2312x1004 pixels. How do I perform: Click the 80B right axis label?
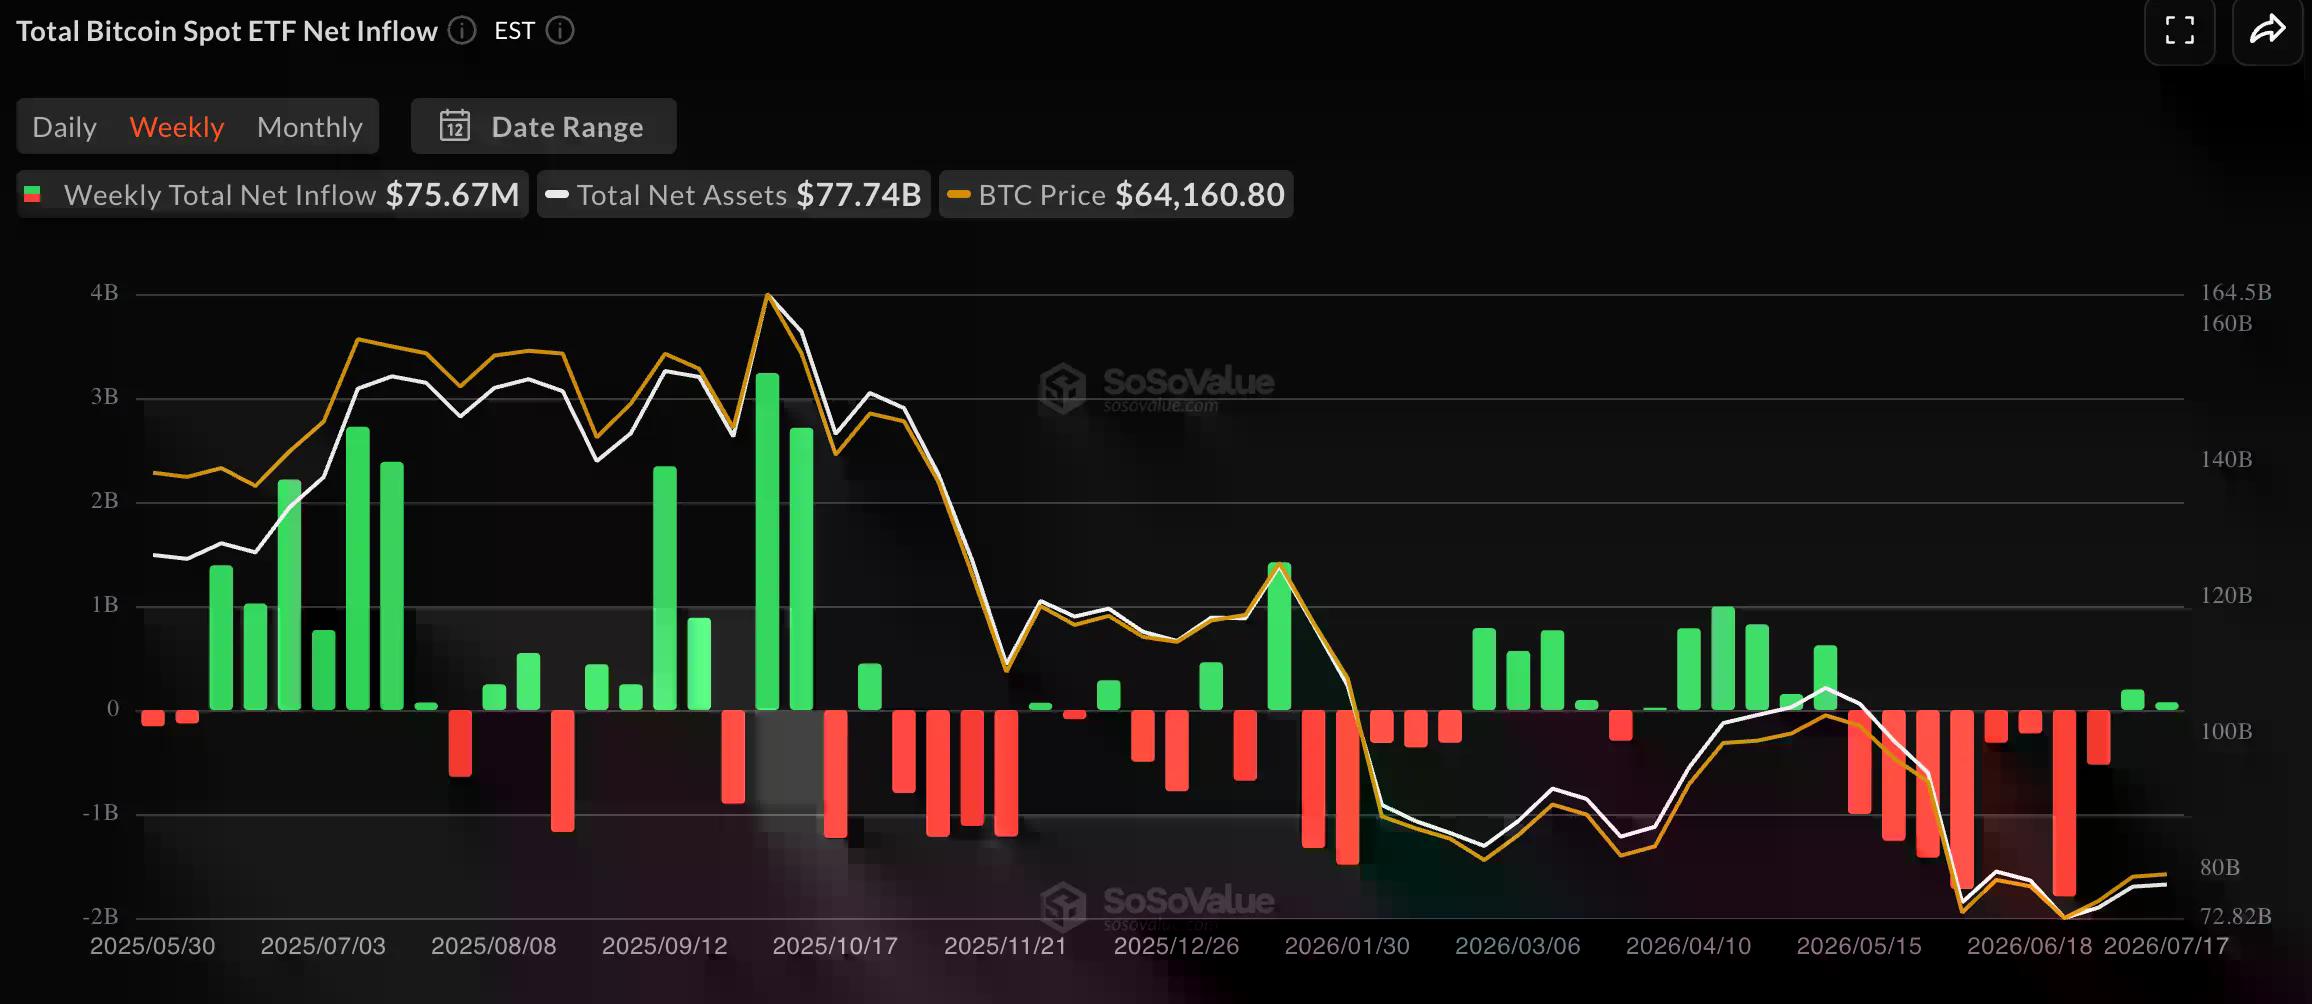[2220, 867]
